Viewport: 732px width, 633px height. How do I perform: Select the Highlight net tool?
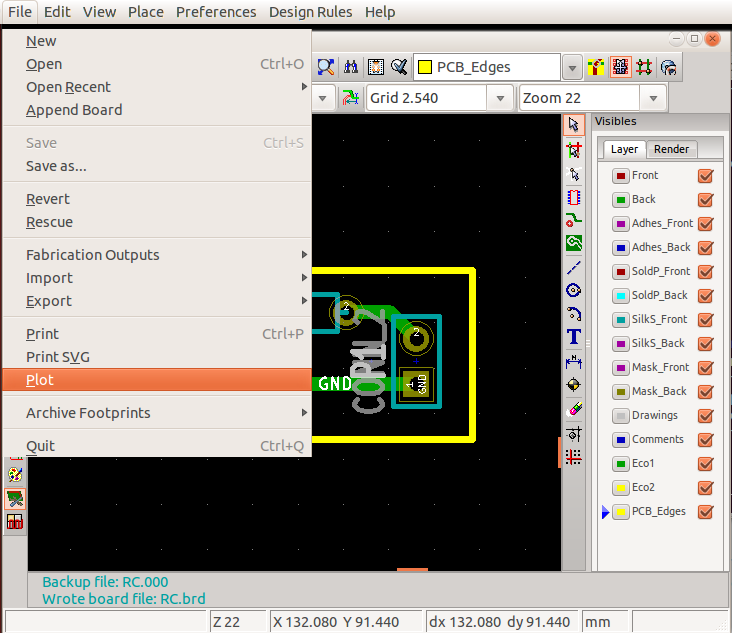[574, 150]
